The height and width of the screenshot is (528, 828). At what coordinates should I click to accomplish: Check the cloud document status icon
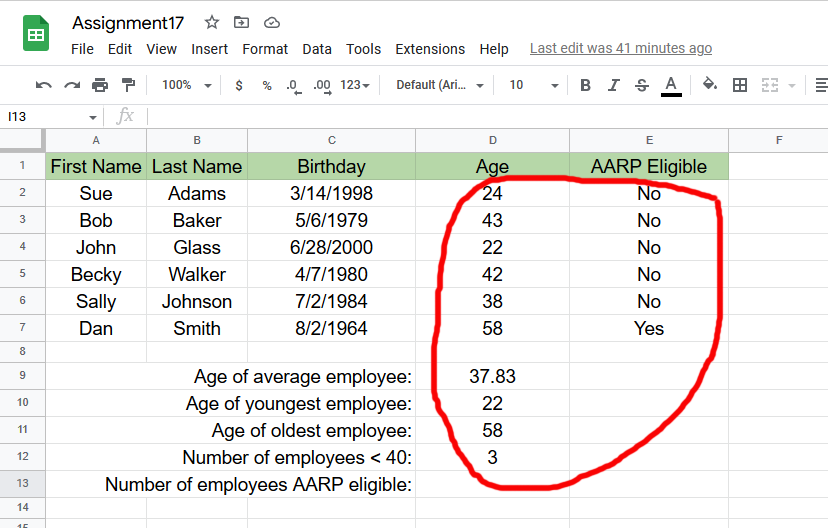pos(271,22)
